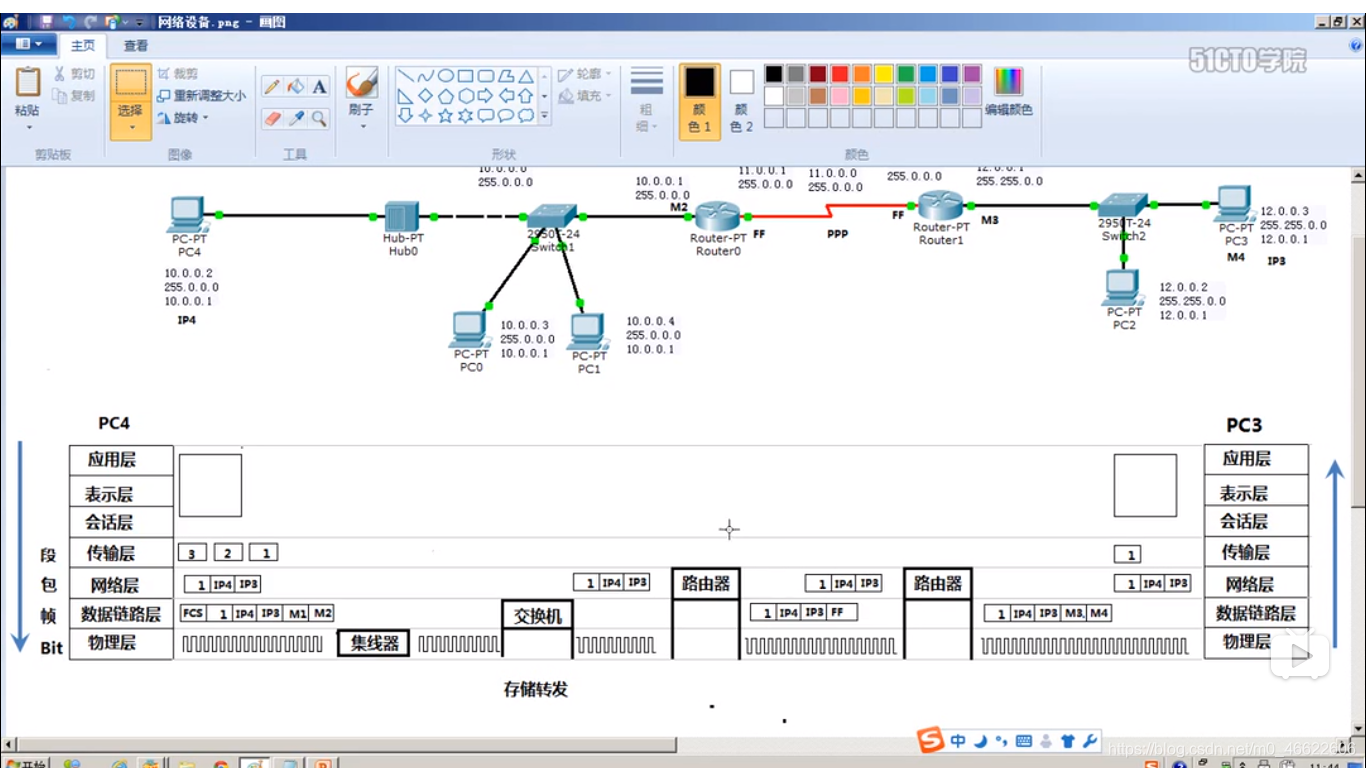The image size is (1366, 768).
Task: Pick the yellow color swatch
Action: click(x=884, y=74)
